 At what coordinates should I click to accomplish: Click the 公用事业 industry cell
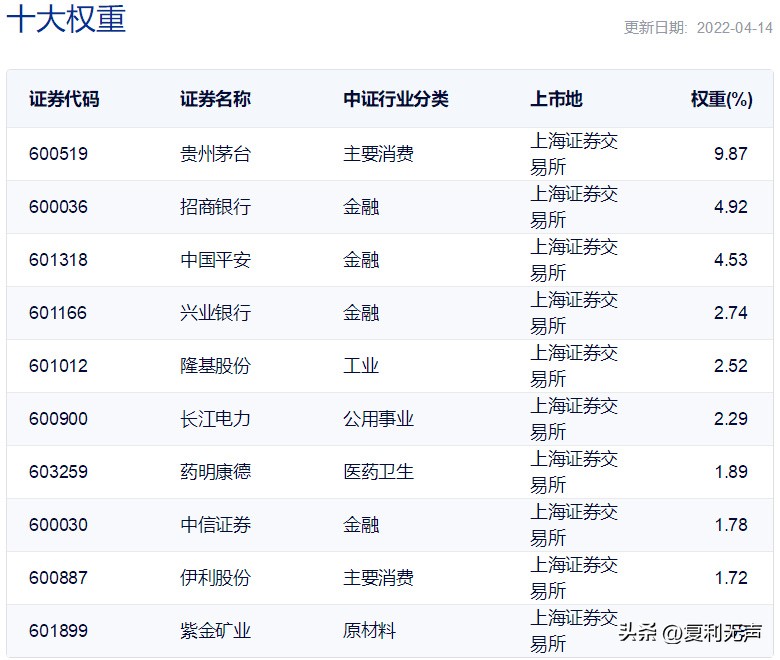click(379, 419)
